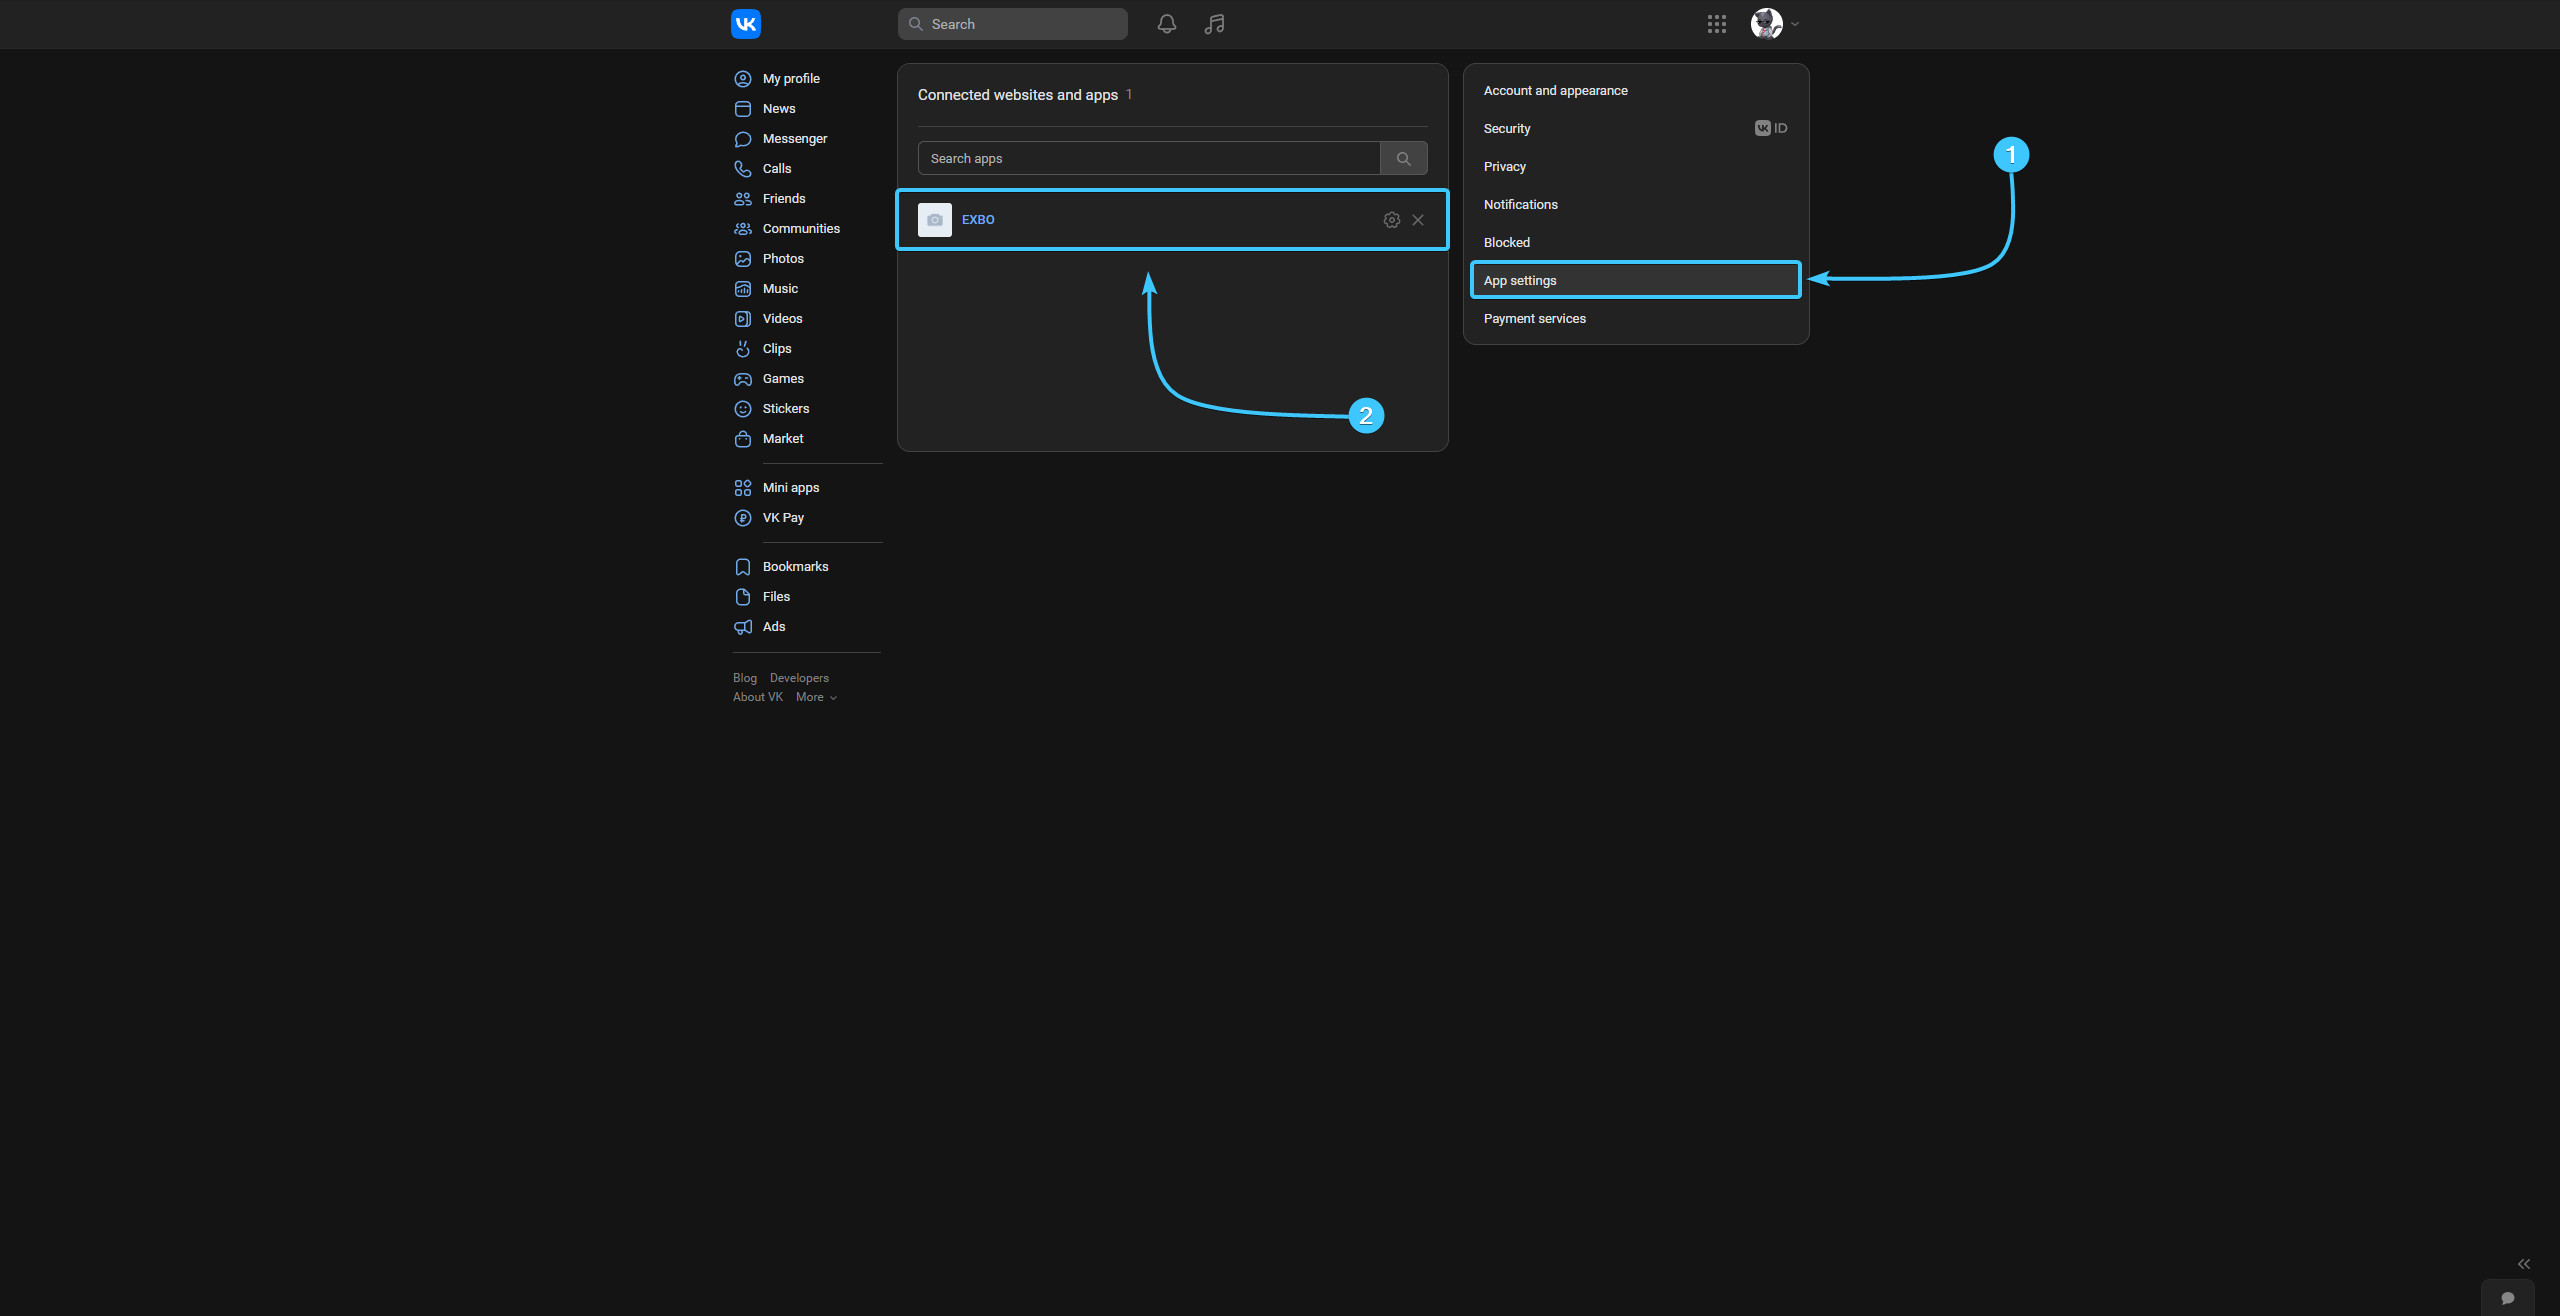Click the Search apps input field
Screen dimensions: 2560x1316
[1148, 159]
